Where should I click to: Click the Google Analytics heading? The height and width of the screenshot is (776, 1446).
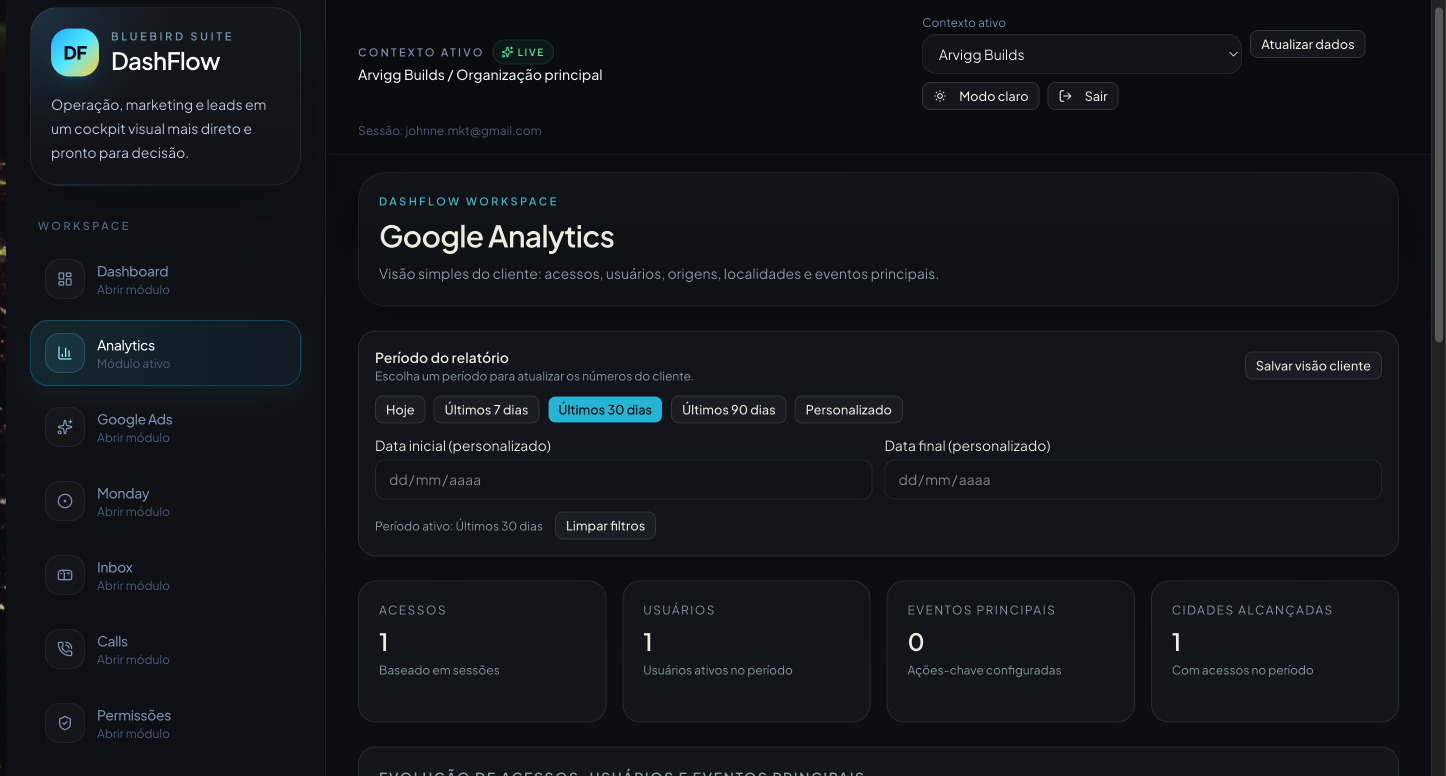click(497, 237)
